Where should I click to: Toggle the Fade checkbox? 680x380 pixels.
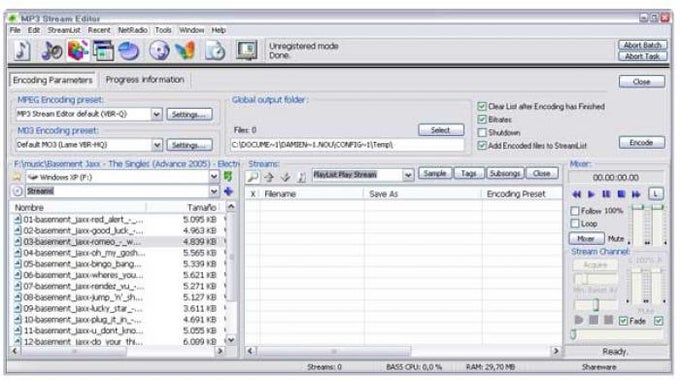623,321
